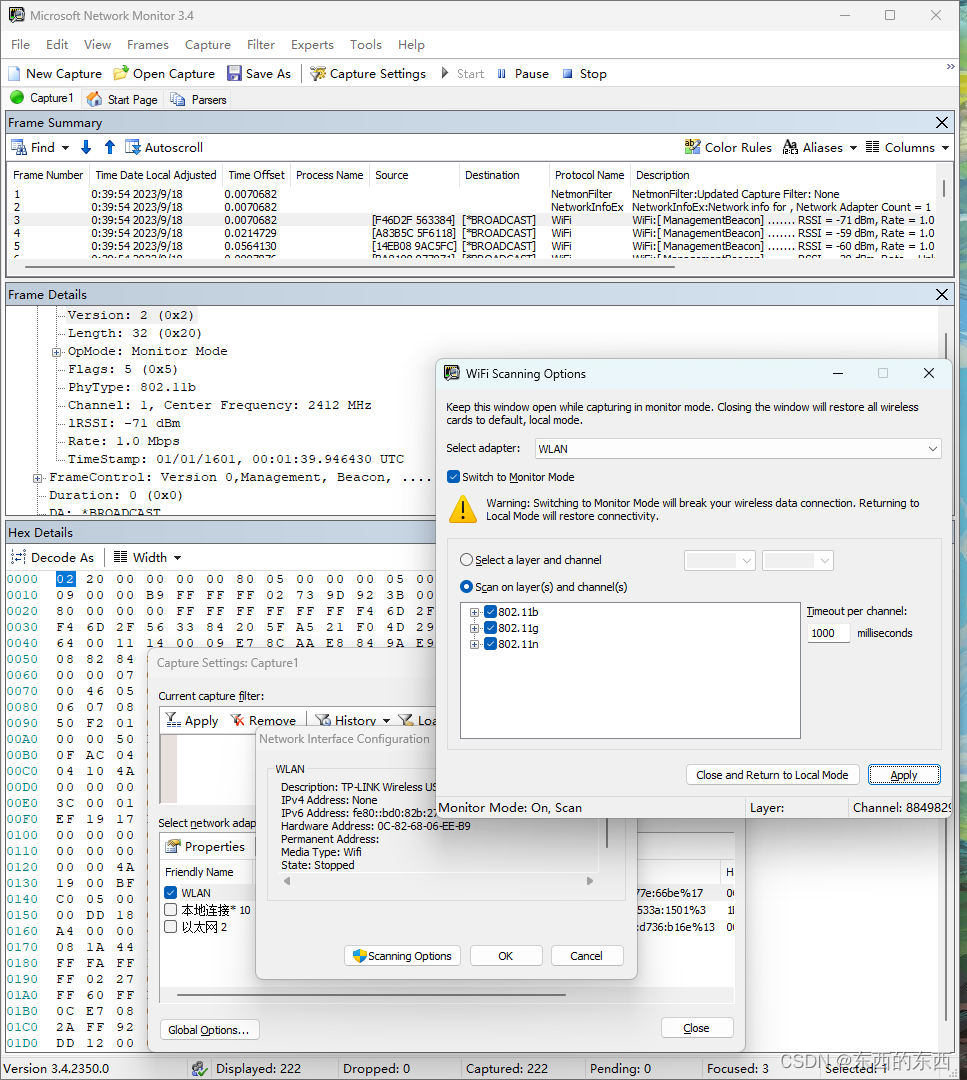Switch to Capture1 tab

point(42,98)
